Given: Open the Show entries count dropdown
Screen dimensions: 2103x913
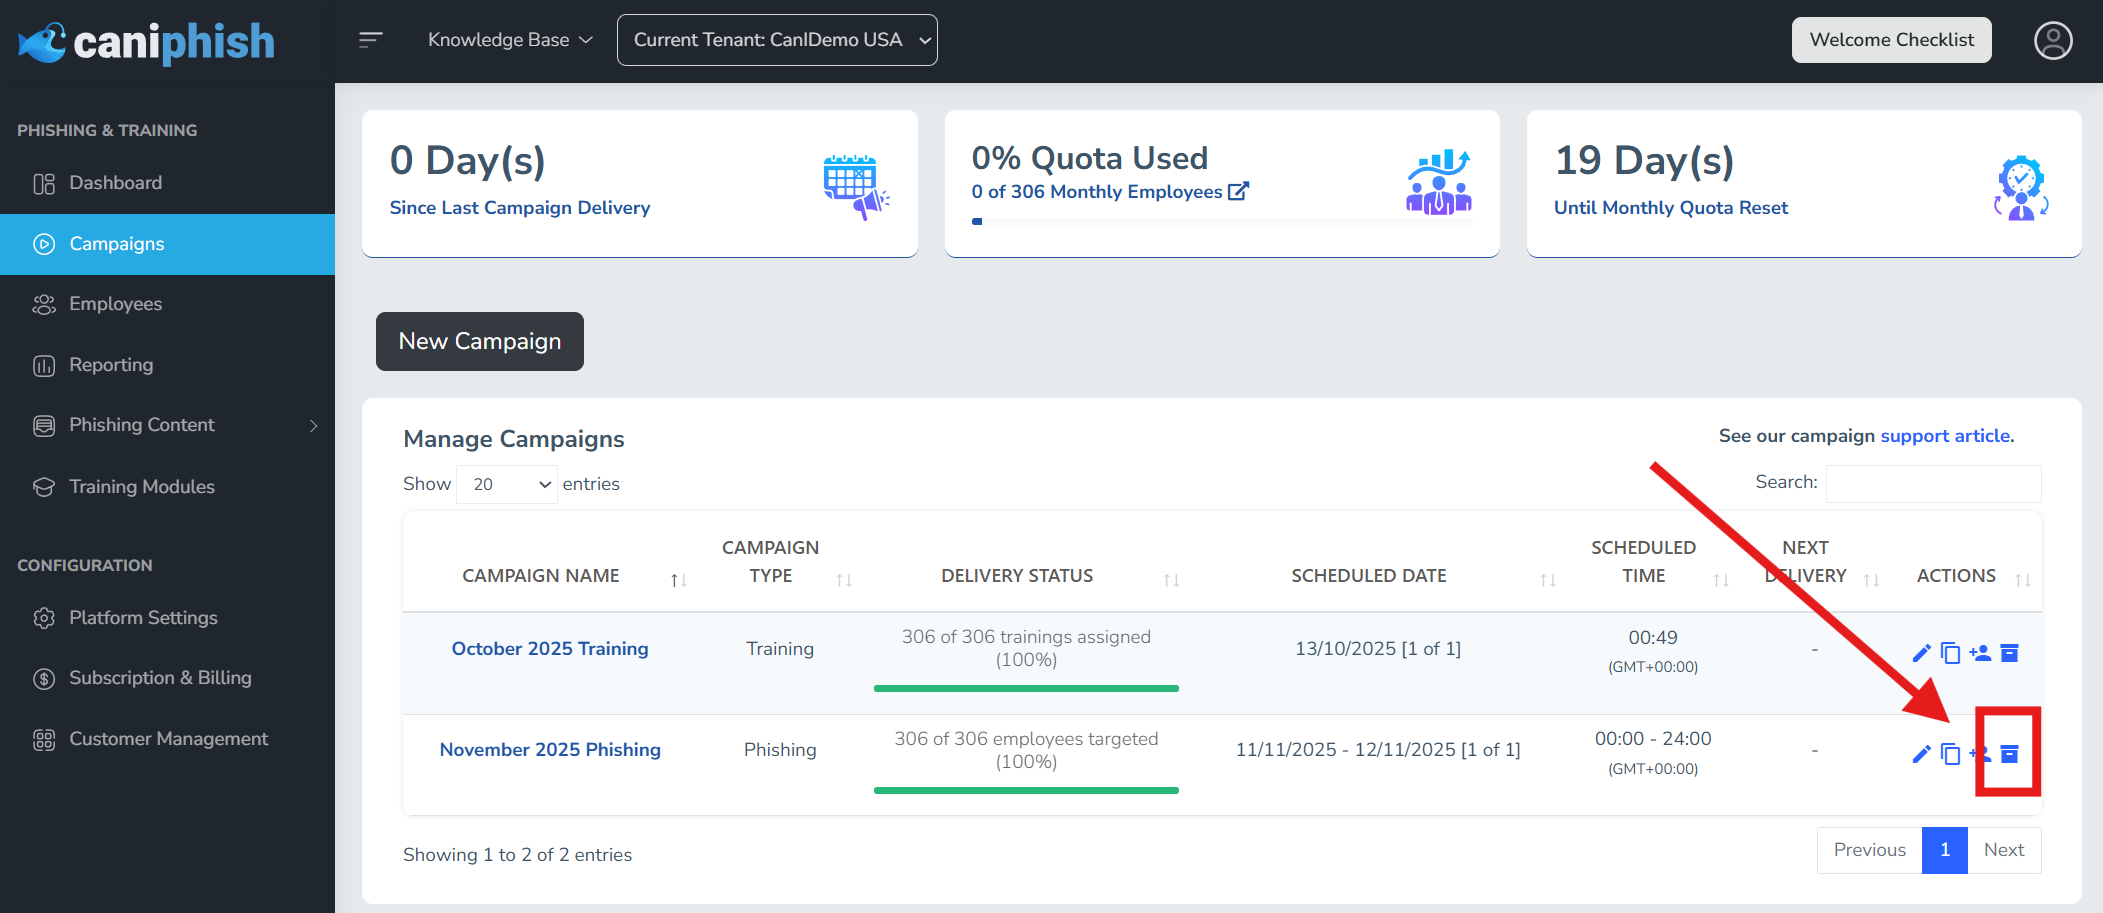Looking at the screenshot, I should [507, 484].
